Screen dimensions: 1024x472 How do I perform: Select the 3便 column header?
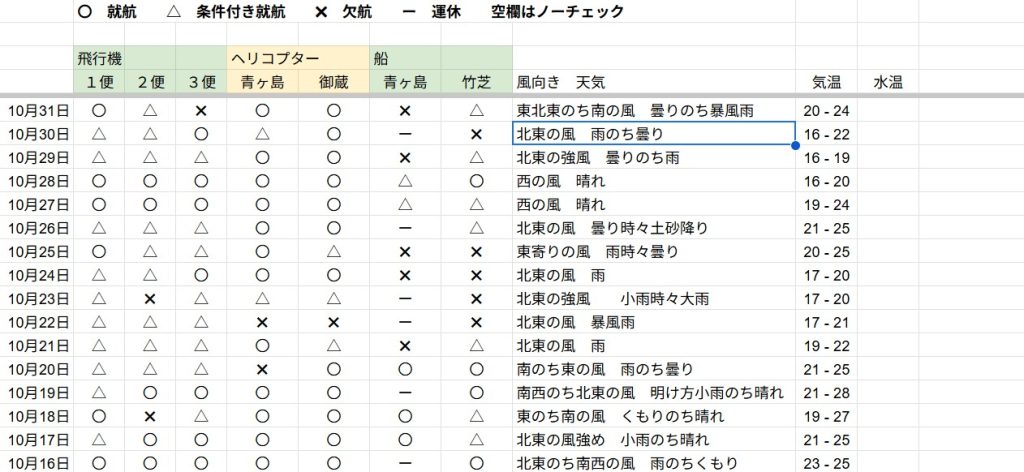click(x=201, y=82)
